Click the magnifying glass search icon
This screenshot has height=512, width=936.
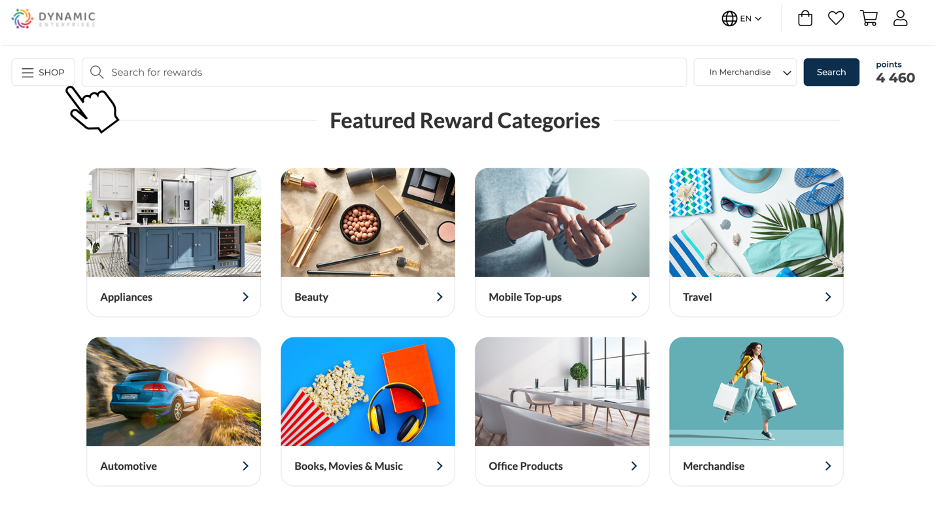97,72
